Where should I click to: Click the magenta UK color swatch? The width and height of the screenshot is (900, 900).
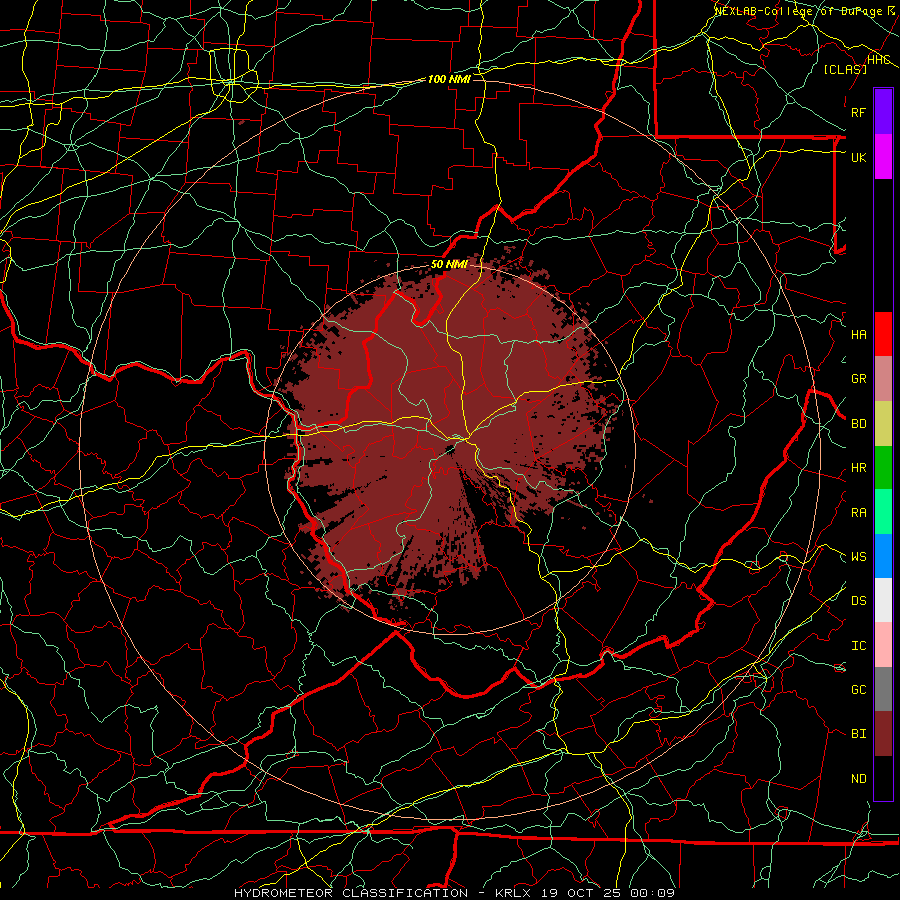tap(883, 157)
